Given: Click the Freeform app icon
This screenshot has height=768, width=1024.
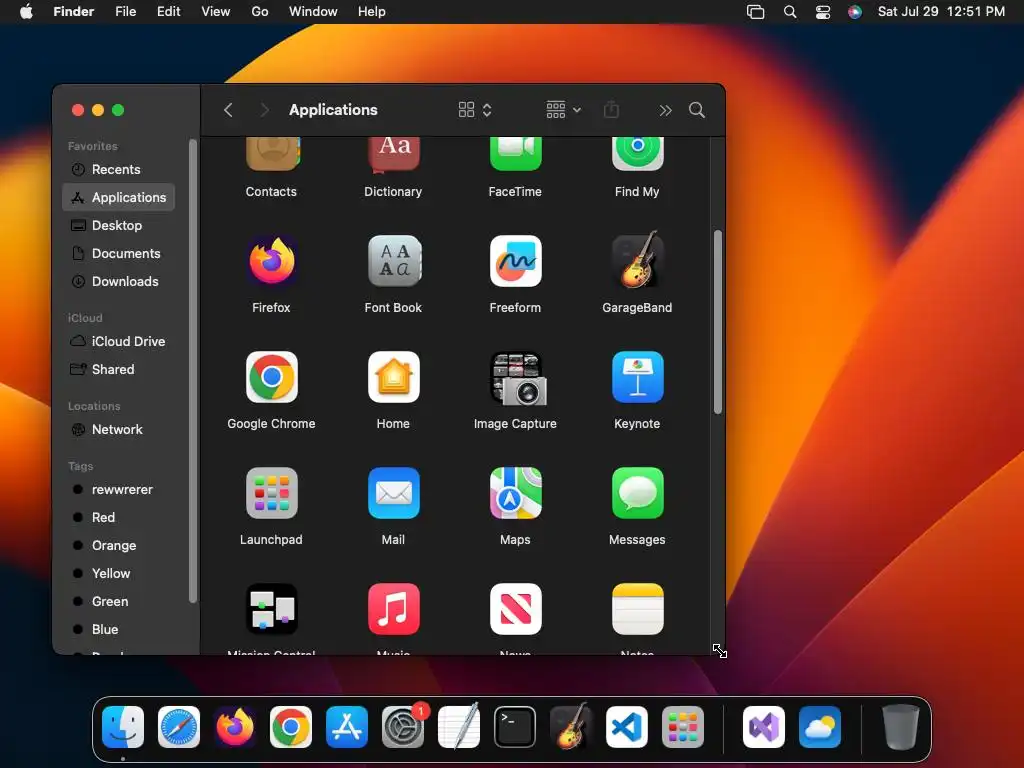Looking at the screenshot, I should pos(515,261).
